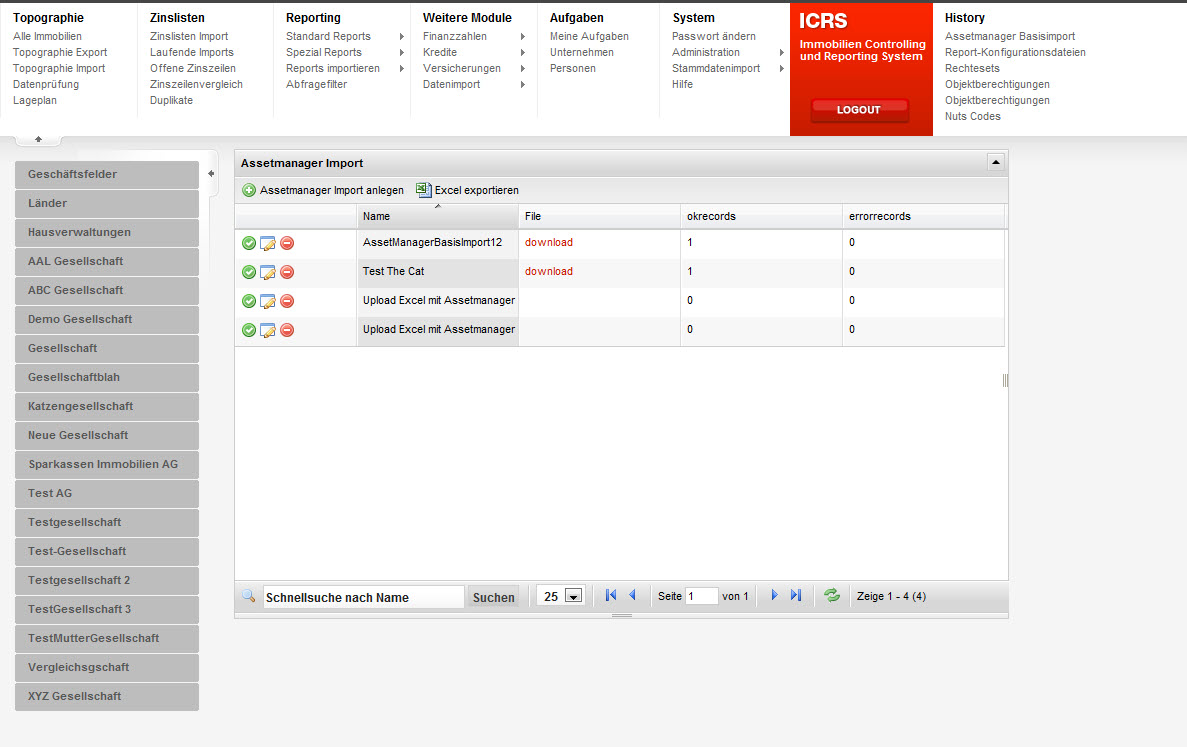Open Passwort ändern menu item
Viewport: 1187px width, 747px height.
click(714, 36)
